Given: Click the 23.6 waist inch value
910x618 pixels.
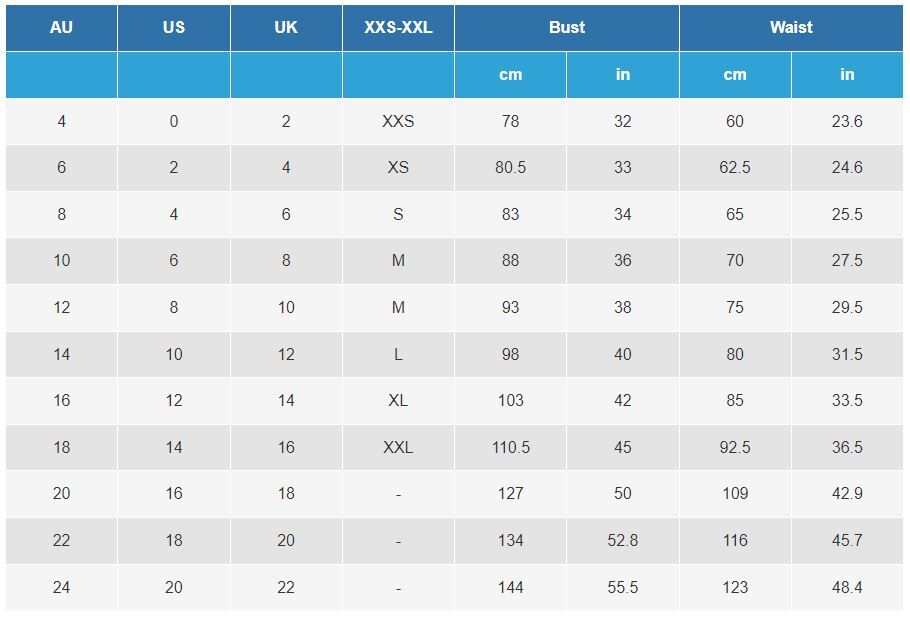Looking at the screenshot, I should (x=847, y=121).
